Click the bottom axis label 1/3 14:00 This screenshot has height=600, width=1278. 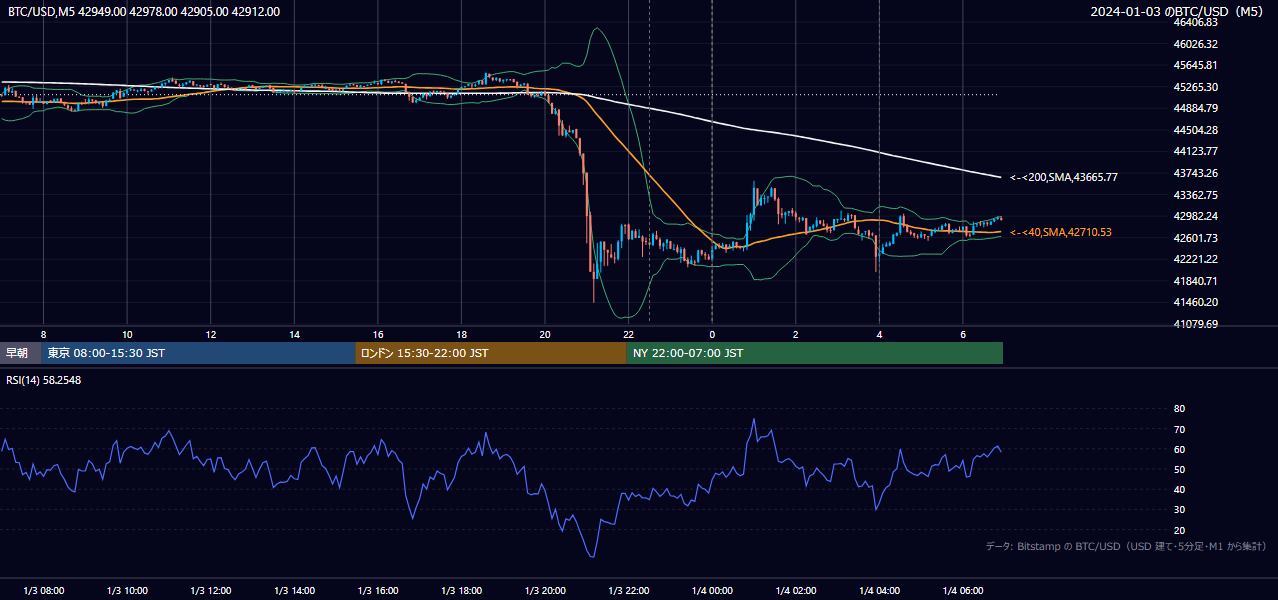click(294, 591)
